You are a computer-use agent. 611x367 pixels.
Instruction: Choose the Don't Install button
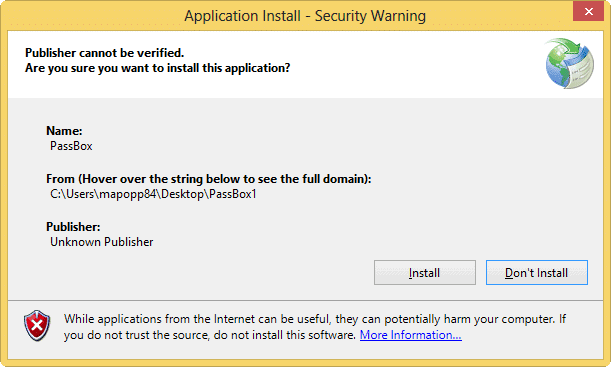tap(537, 273)
